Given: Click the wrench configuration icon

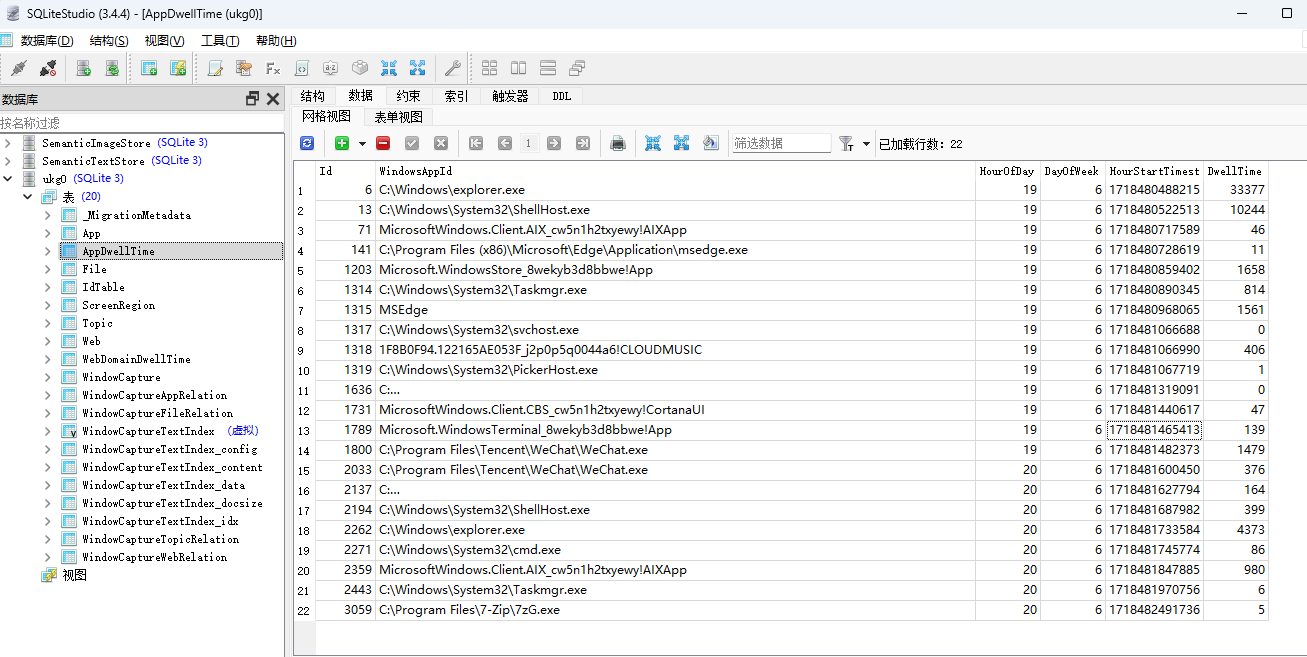Looking at the screenshot, I should click(x=452, y=68).
